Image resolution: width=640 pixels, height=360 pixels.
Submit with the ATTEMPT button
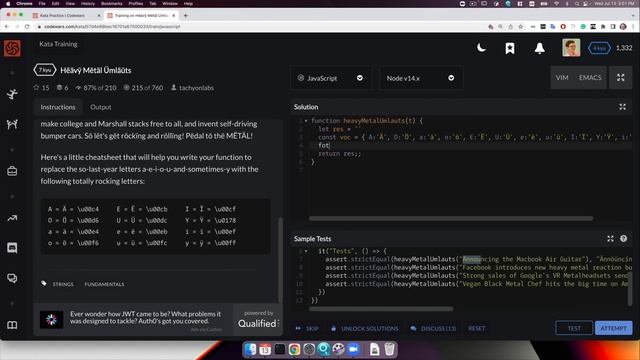point(613,328)
